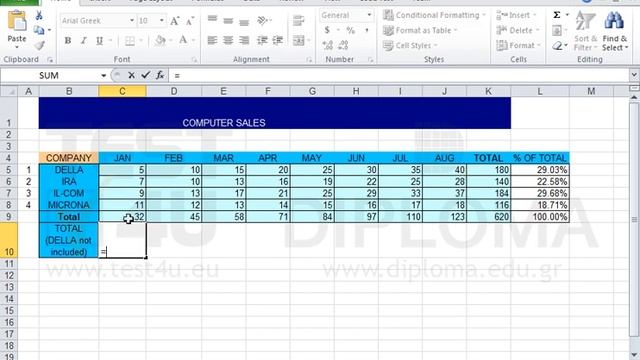
Task: Click the Fill down icon
Action: click(557, 30)
